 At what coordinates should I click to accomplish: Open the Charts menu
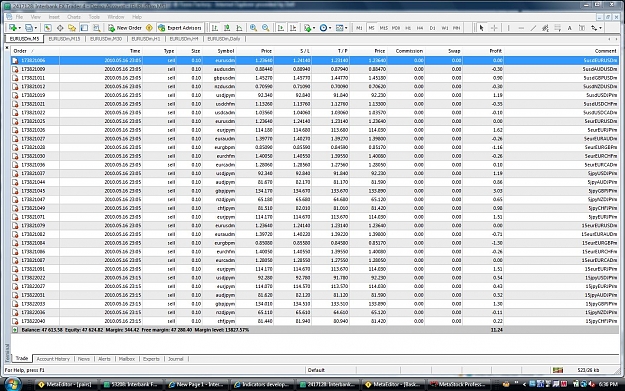74,17
